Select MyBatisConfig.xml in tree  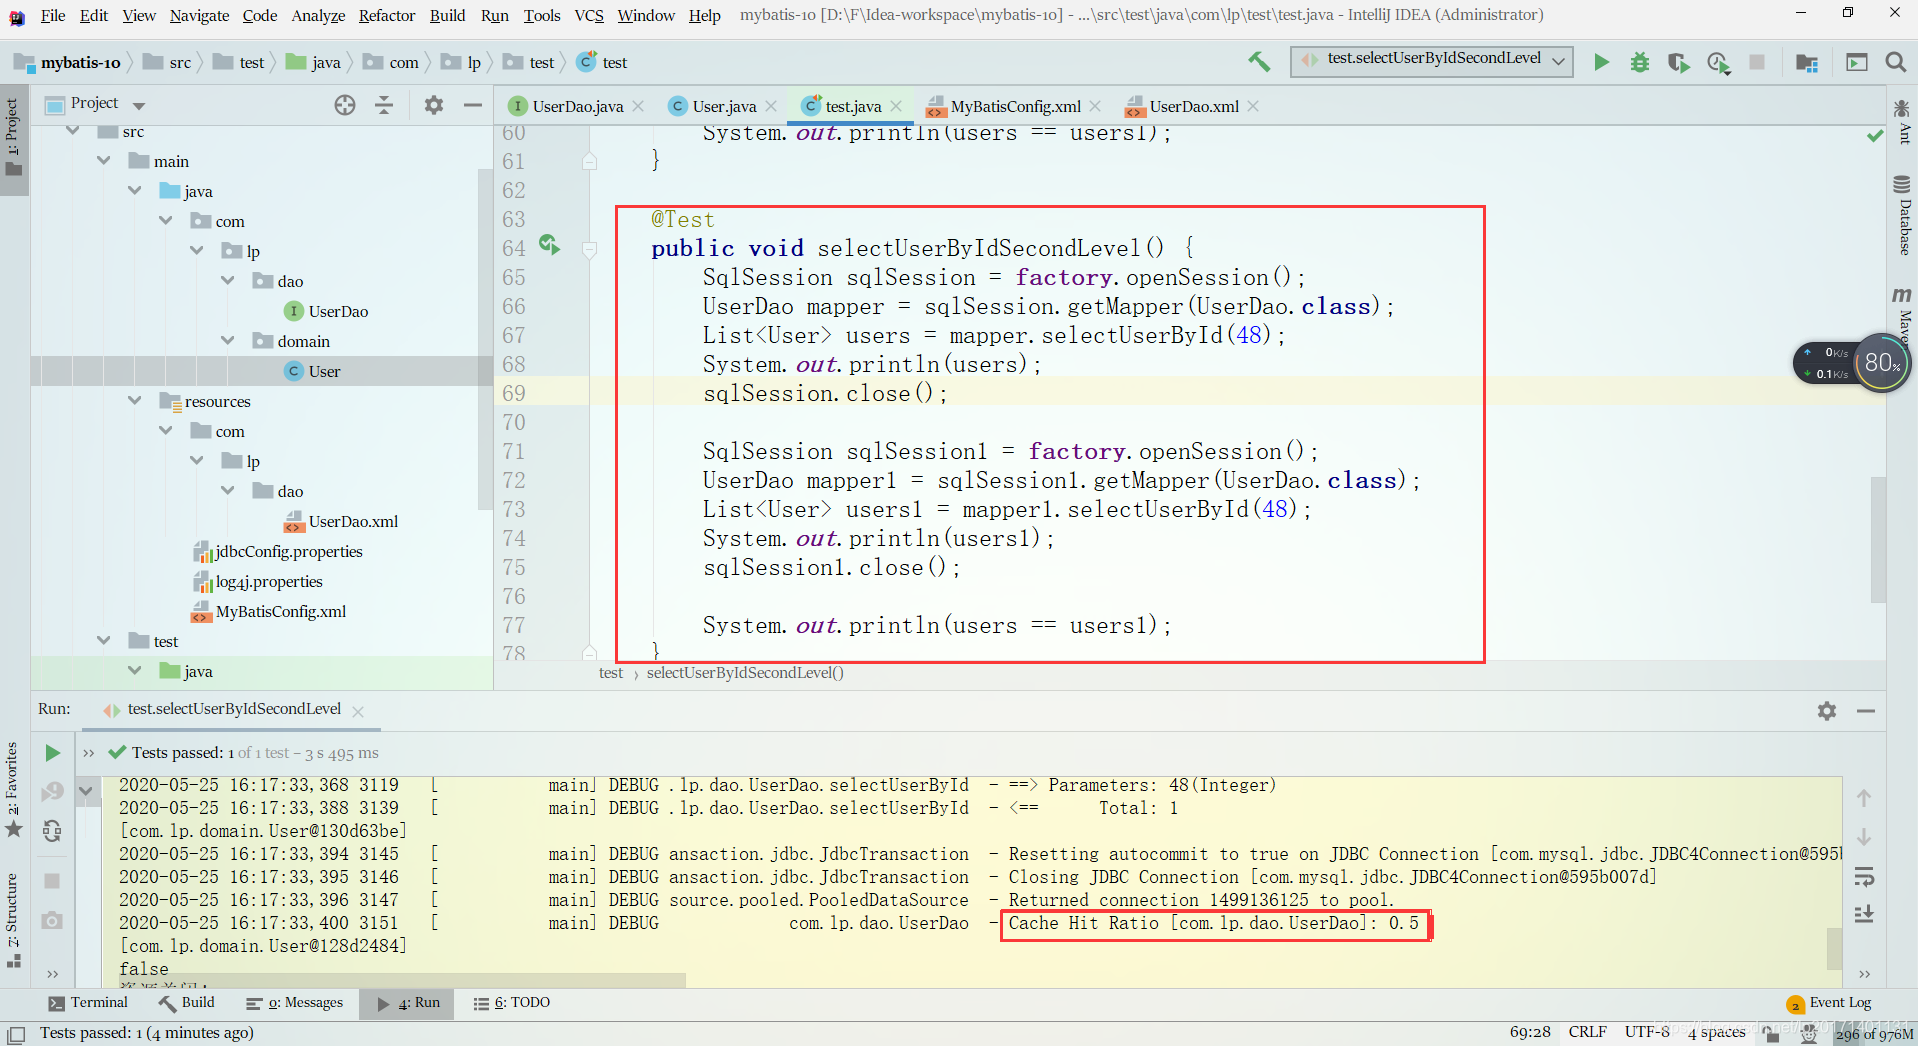(x=270, y=611)
